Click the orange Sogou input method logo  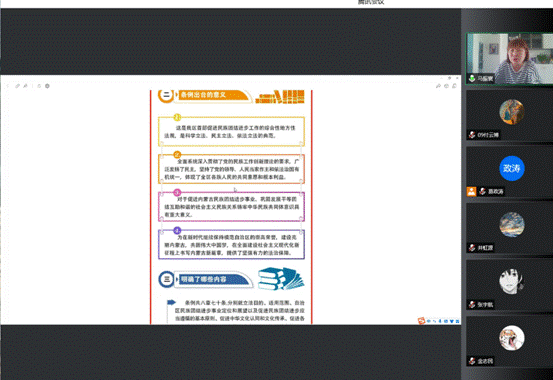[421, 321]
